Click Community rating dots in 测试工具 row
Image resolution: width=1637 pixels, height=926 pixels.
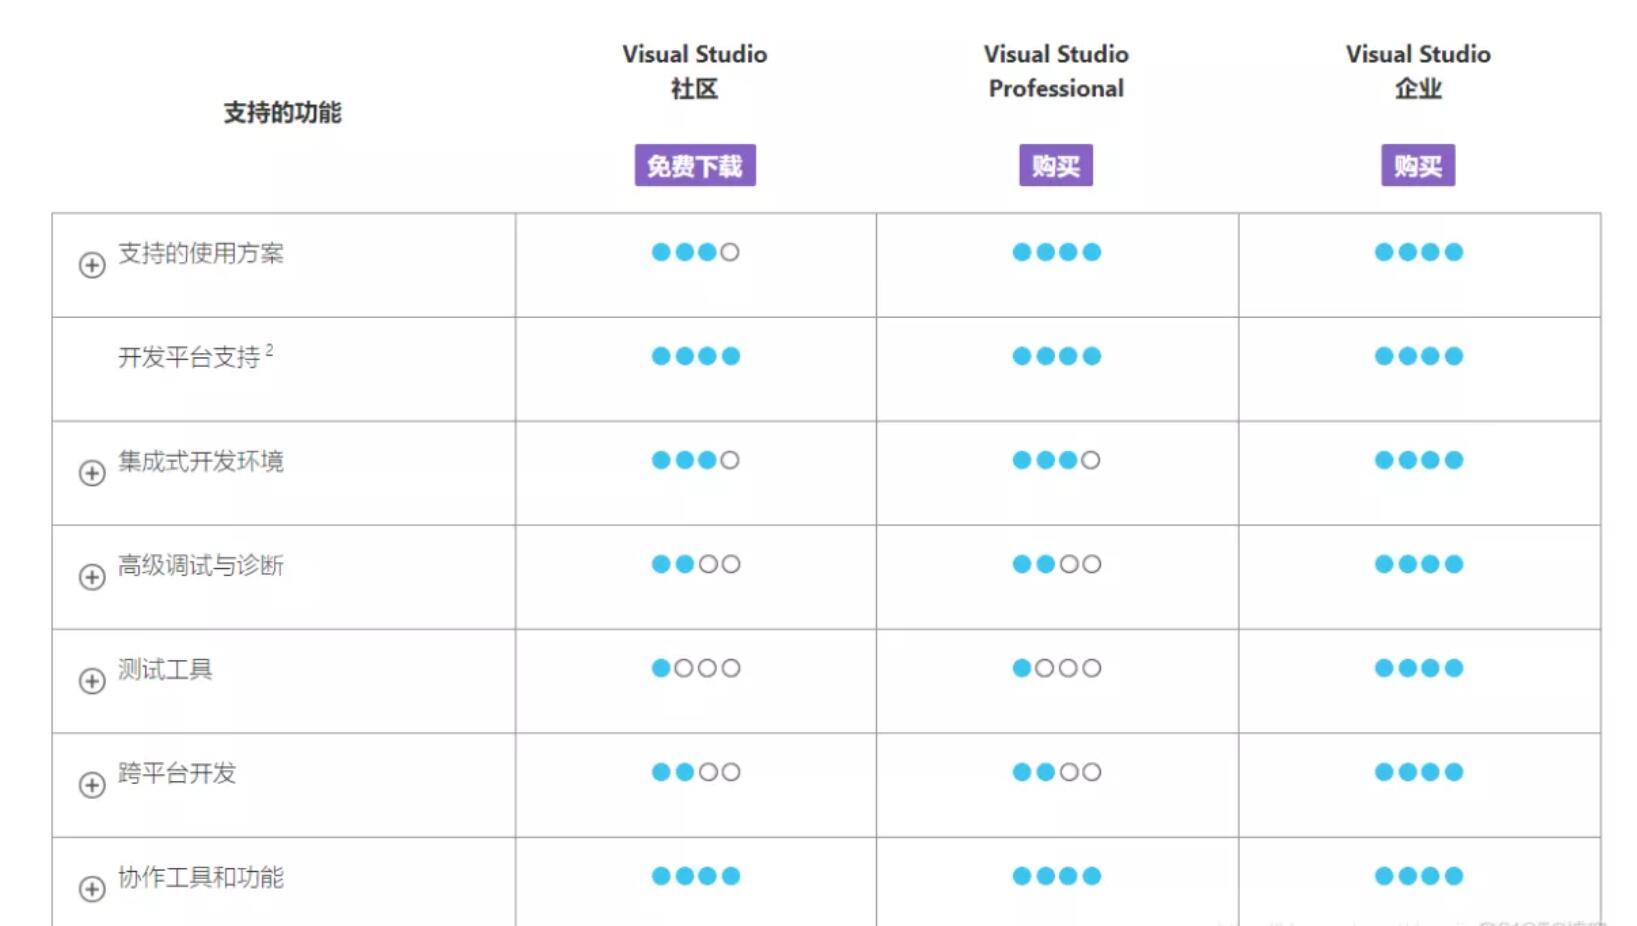pyautogui.click(x=695, y=668)
